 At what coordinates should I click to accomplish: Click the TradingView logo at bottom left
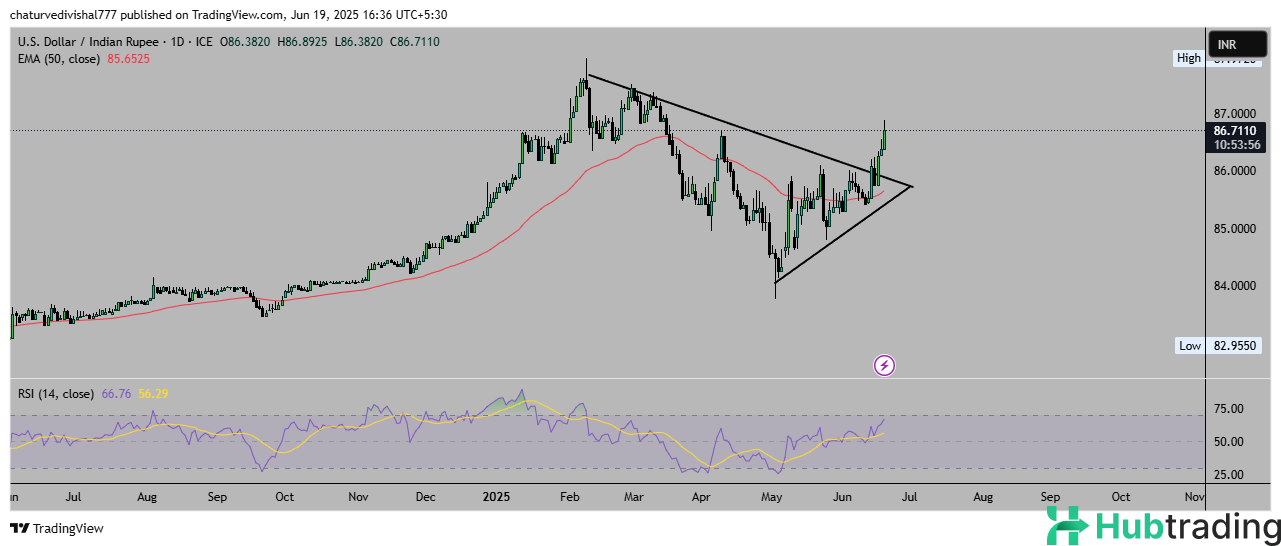tap(57, 528)
